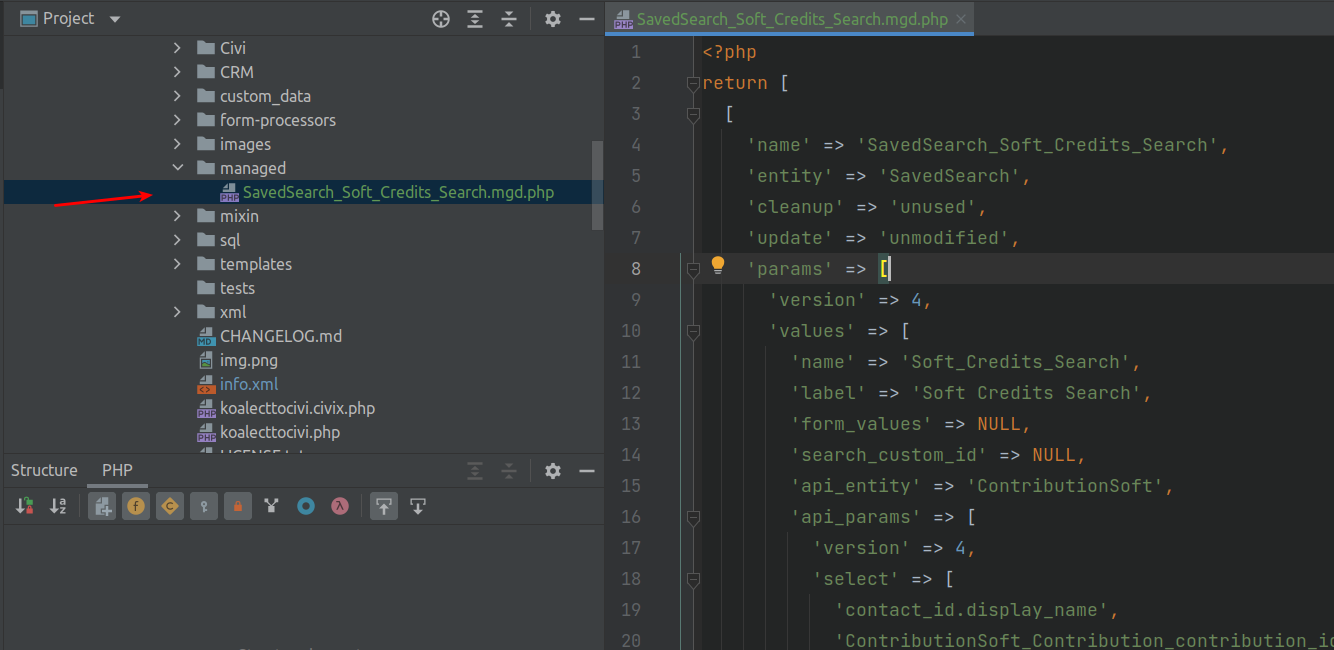Select the SavedSearch_Soft_Credits_Search.mgd.php editor tab
The height and width of the screenshot is (650, 1334).
[791, 19]
